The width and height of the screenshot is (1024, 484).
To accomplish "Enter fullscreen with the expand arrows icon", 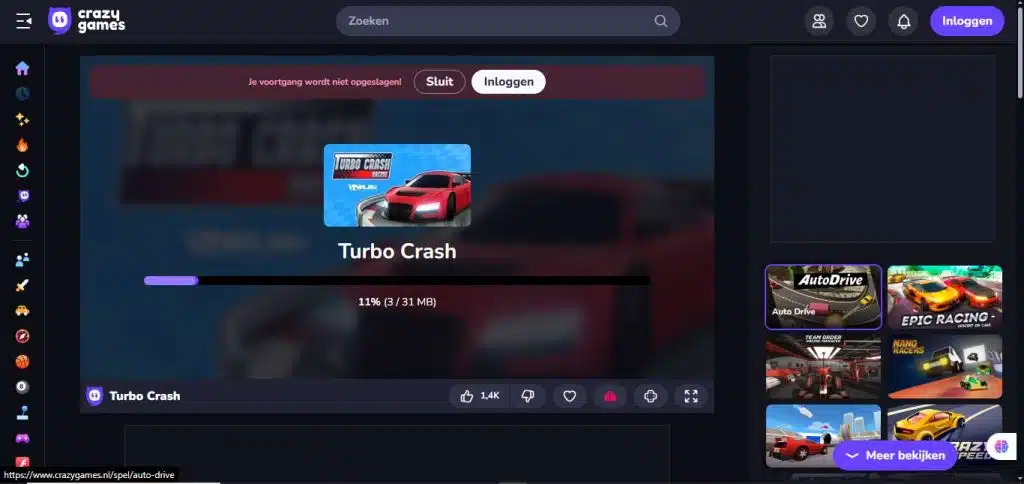I will [691, 396].
